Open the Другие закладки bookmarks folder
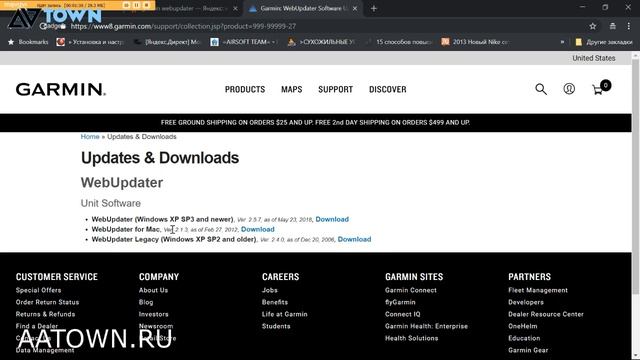Screen dimensions: 640x360 pos(604,42)
